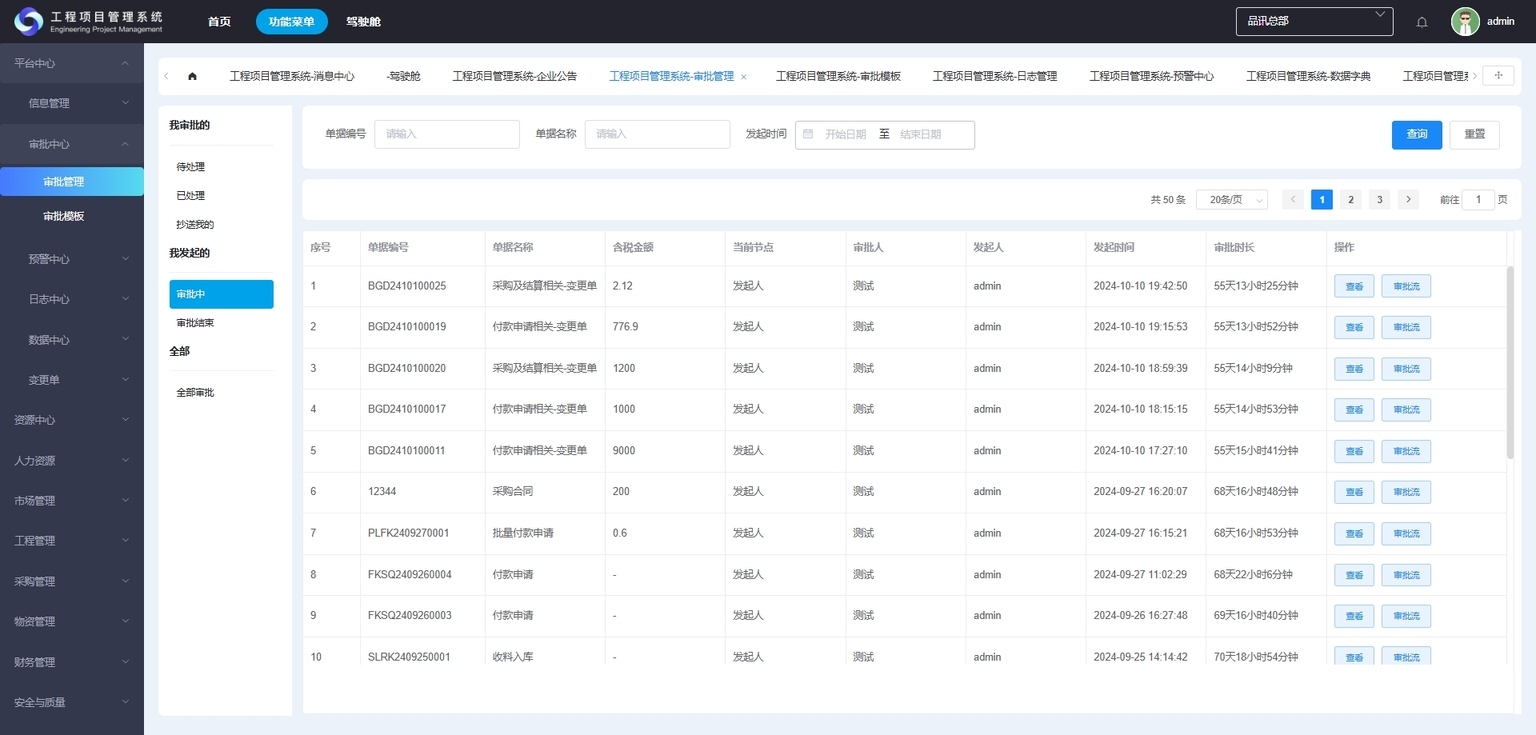1536x735 pixels.
Task: Click the system logo icon
Action: [x=27, y=21]
